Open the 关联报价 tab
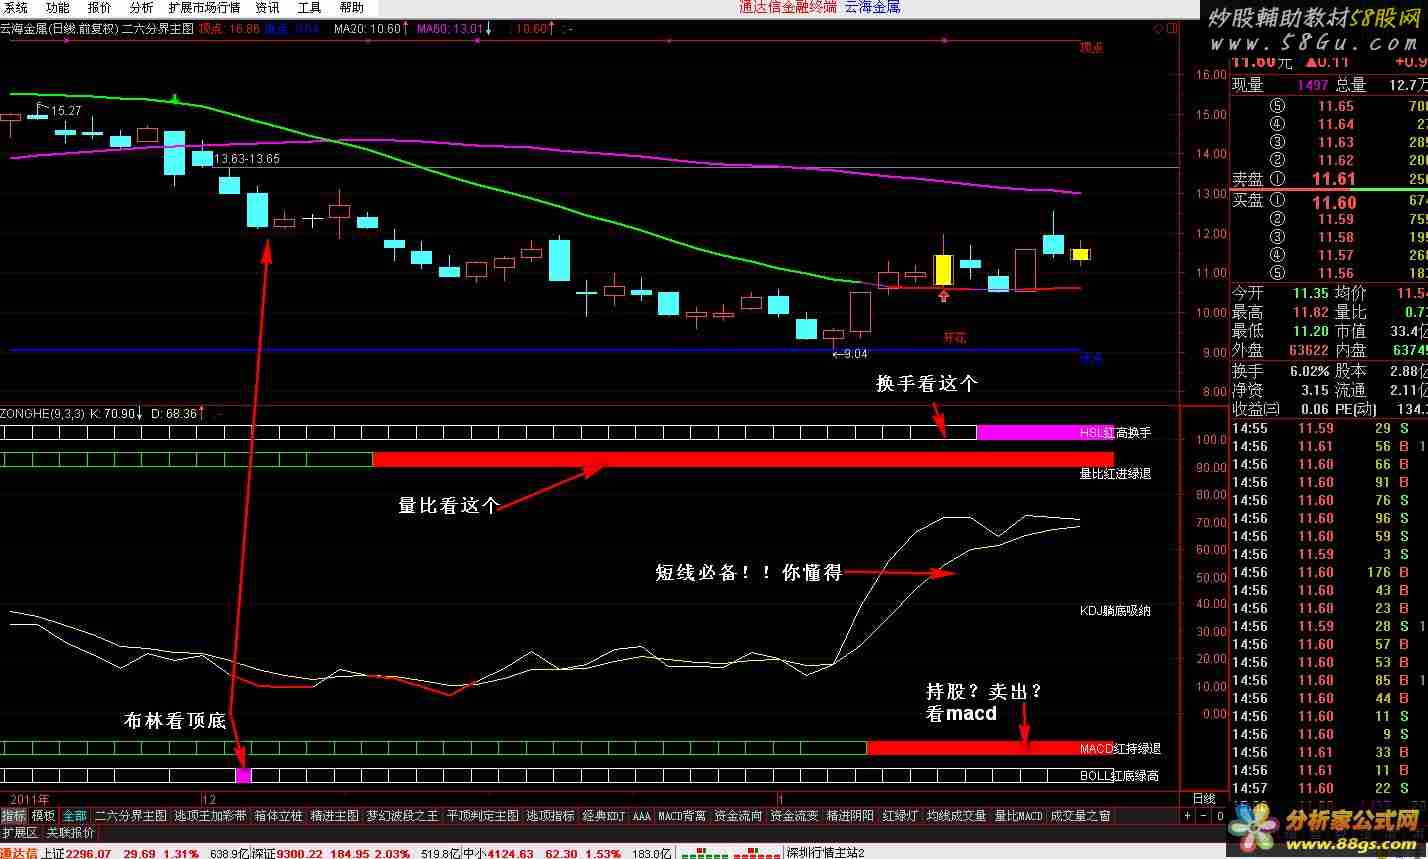1428x859 pixels. point(70,832)
